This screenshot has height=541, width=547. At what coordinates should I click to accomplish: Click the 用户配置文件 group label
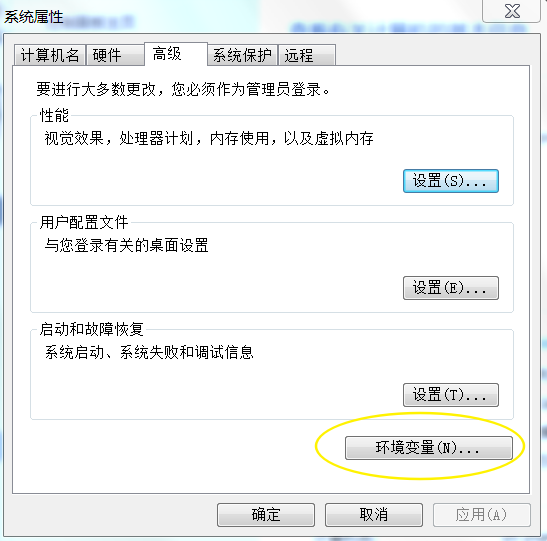84,223
